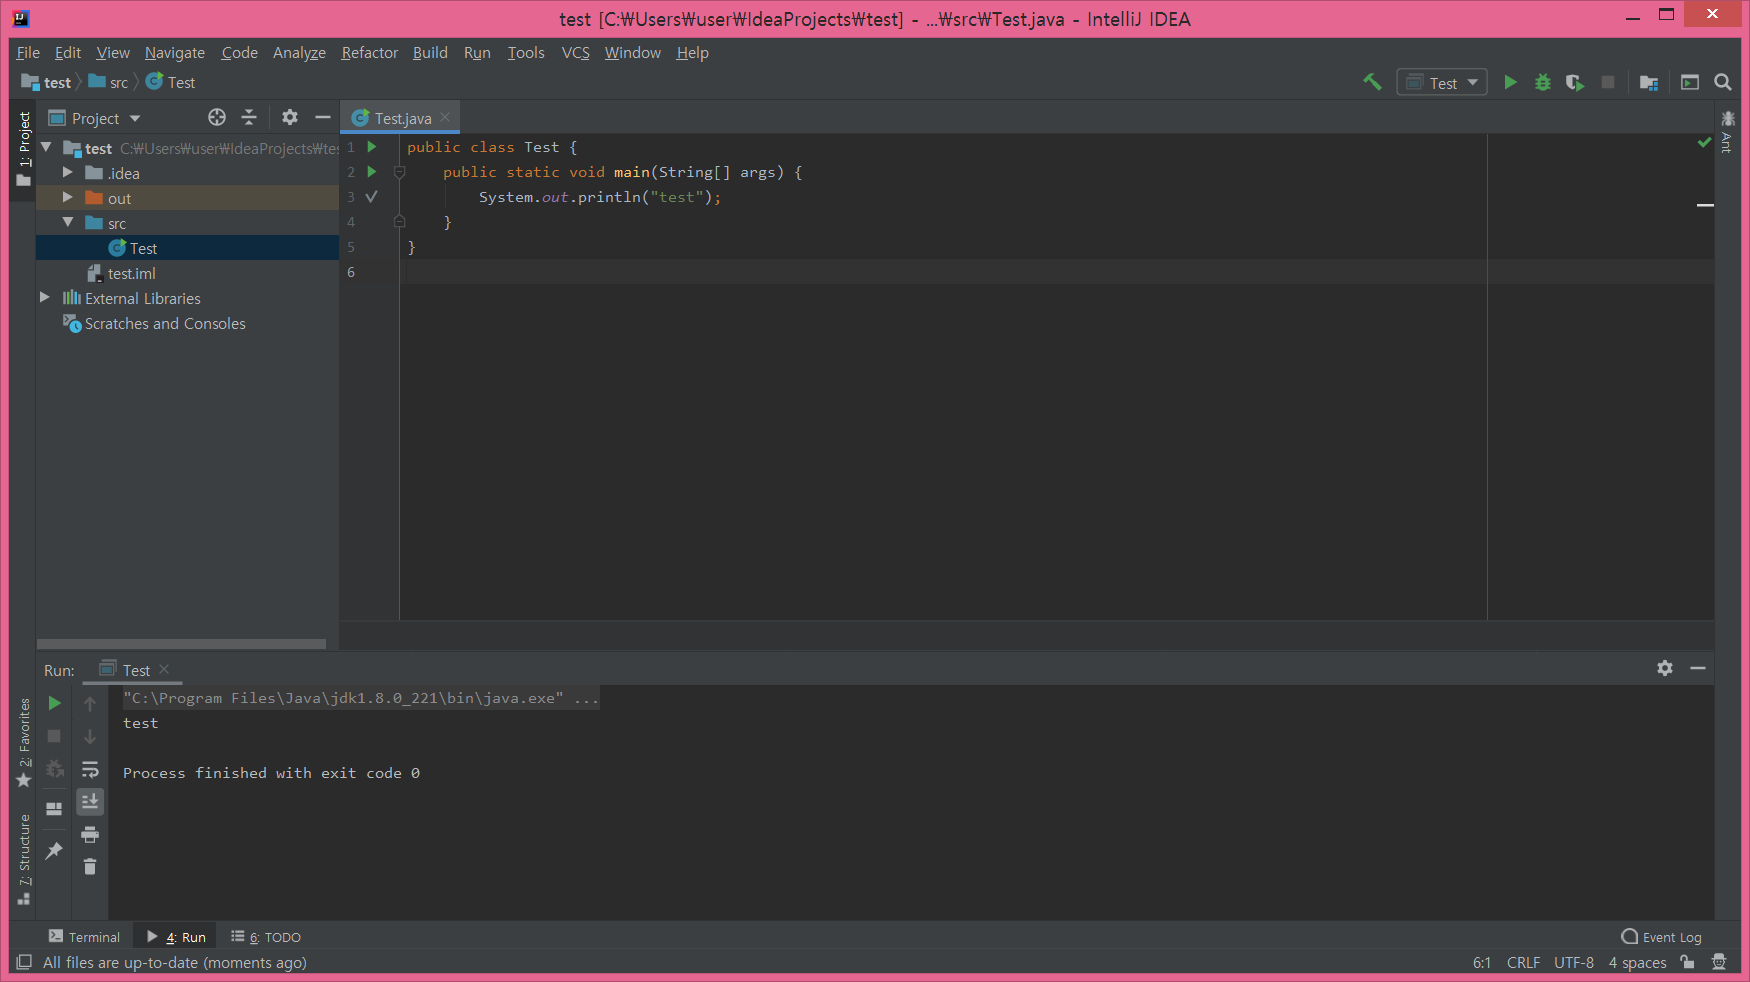Open the Event Log
The height and width of the screenshot is (982, 1750).
[x=1662, y=937]
